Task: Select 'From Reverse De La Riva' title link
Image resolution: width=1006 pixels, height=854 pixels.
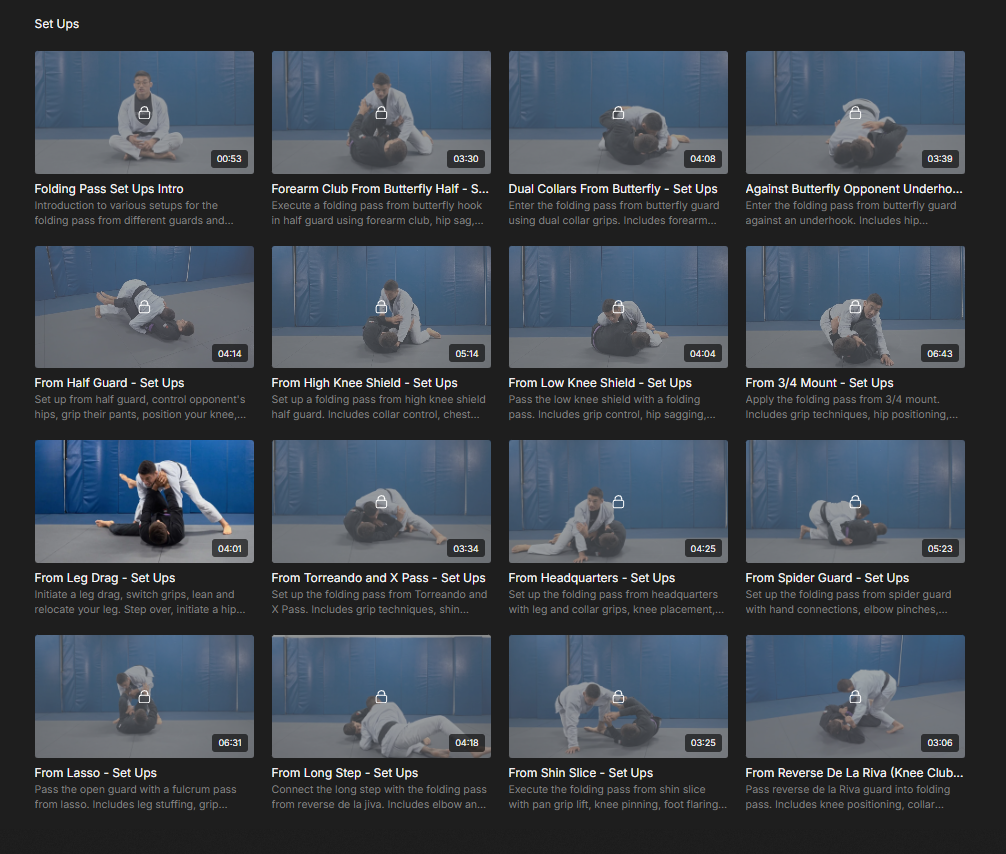Action: pyautogui.click(x=854, y=773)
